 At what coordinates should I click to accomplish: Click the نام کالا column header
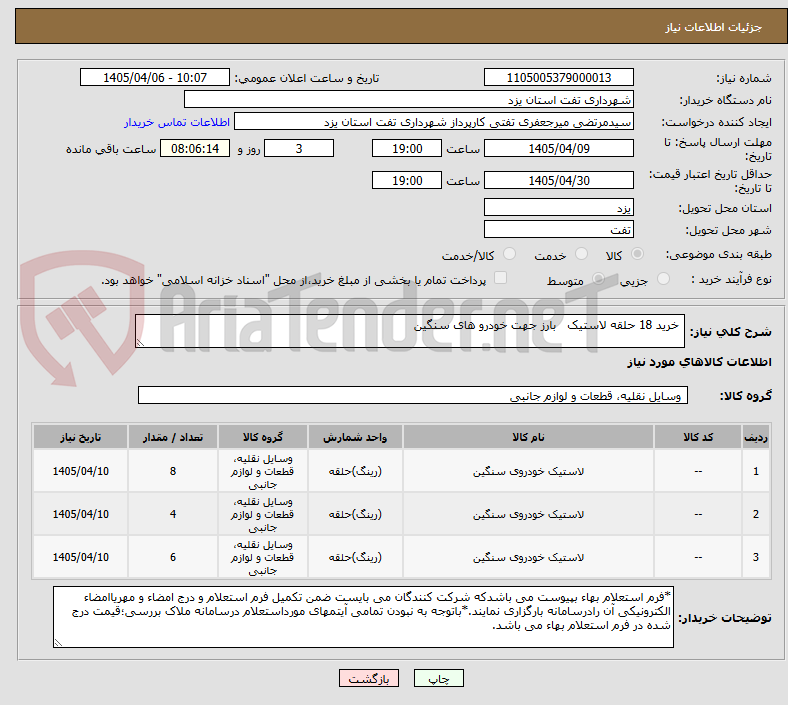point(528,437)
